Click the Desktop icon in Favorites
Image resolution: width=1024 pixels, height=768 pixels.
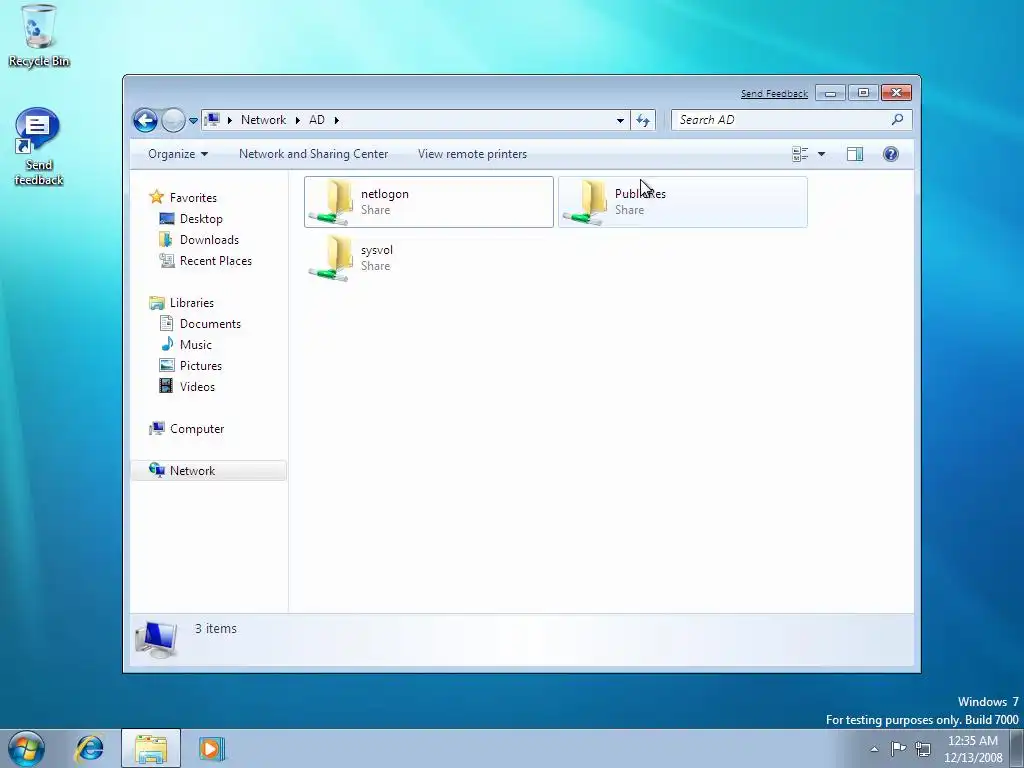point(167,219)
